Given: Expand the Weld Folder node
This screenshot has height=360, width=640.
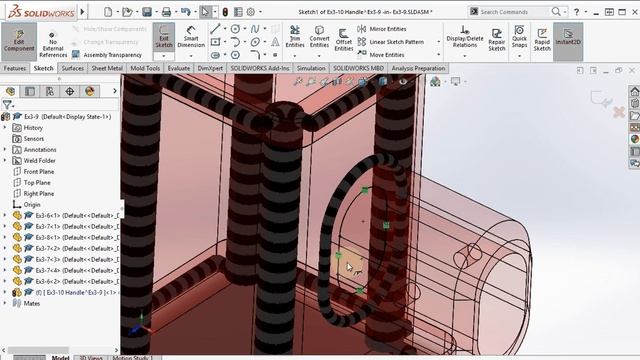Looking at the screenshot, I should (5, 161).
